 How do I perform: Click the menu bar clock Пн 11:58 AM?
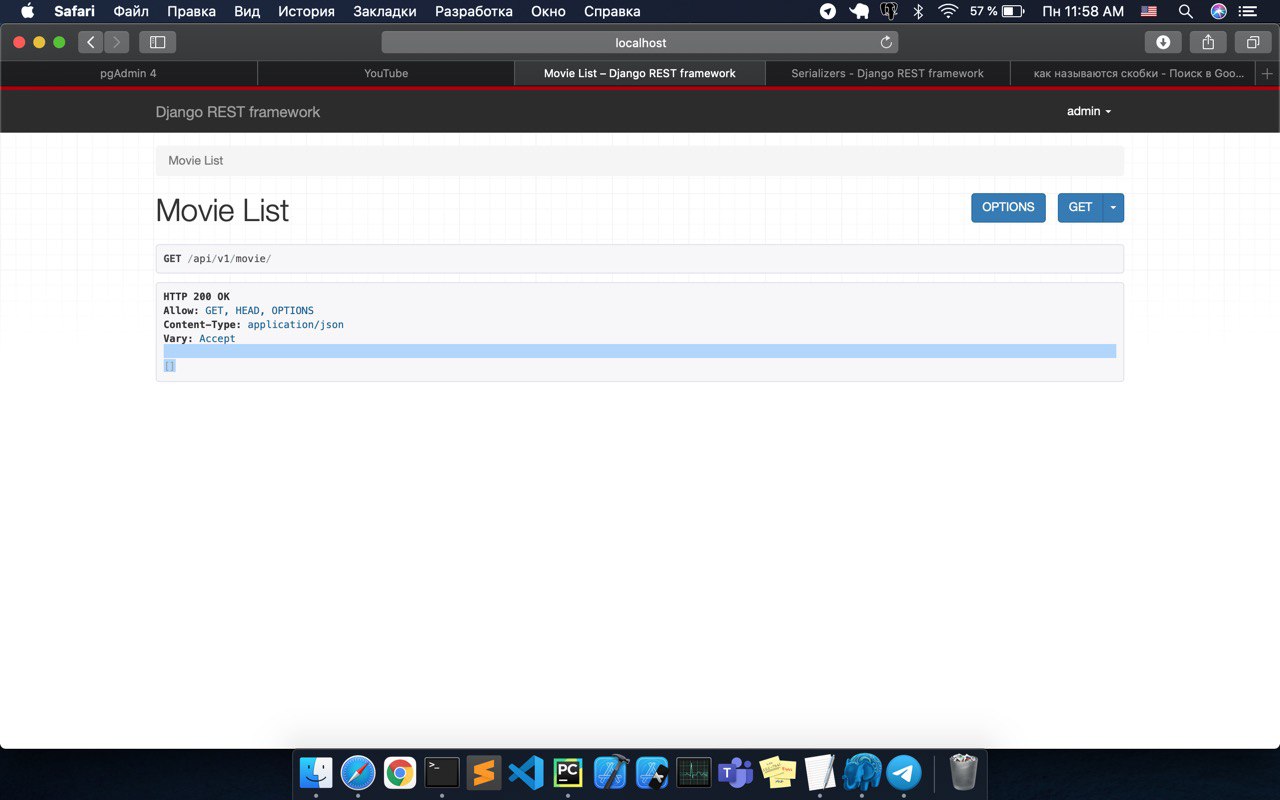(x=1083, y=12)
